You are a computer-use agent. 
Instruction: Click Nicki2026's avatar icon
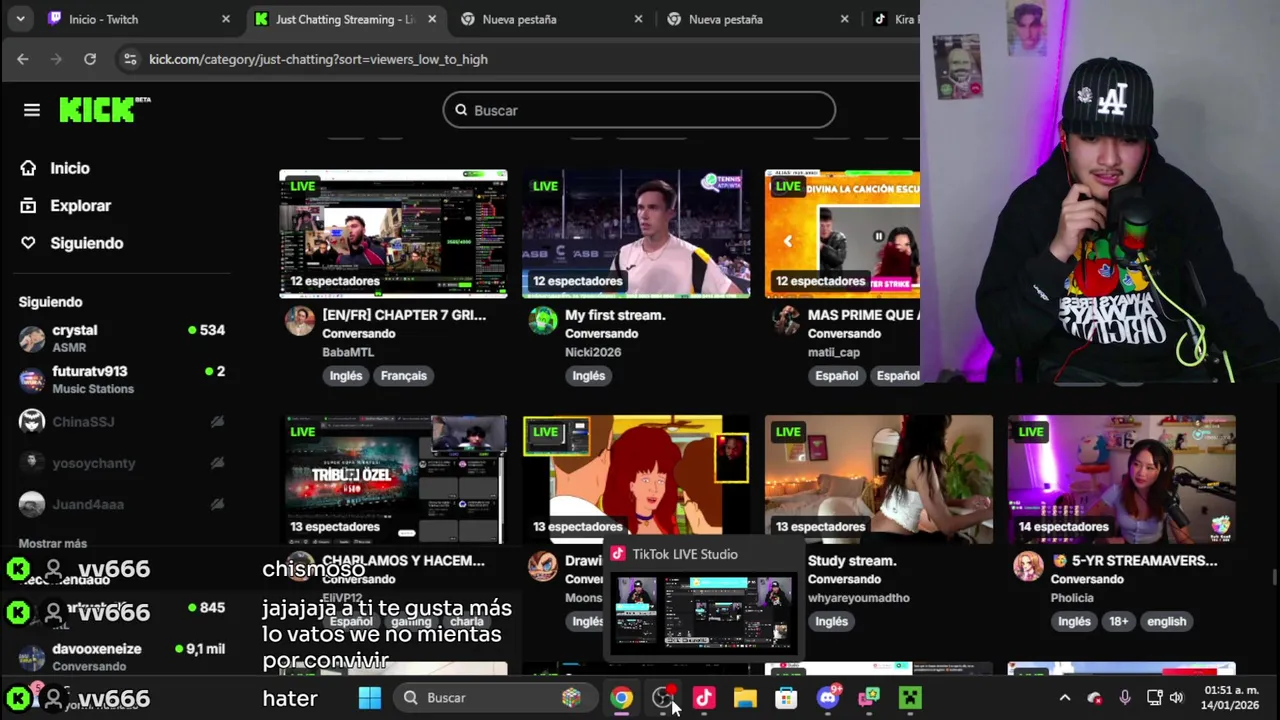[543, 321]
